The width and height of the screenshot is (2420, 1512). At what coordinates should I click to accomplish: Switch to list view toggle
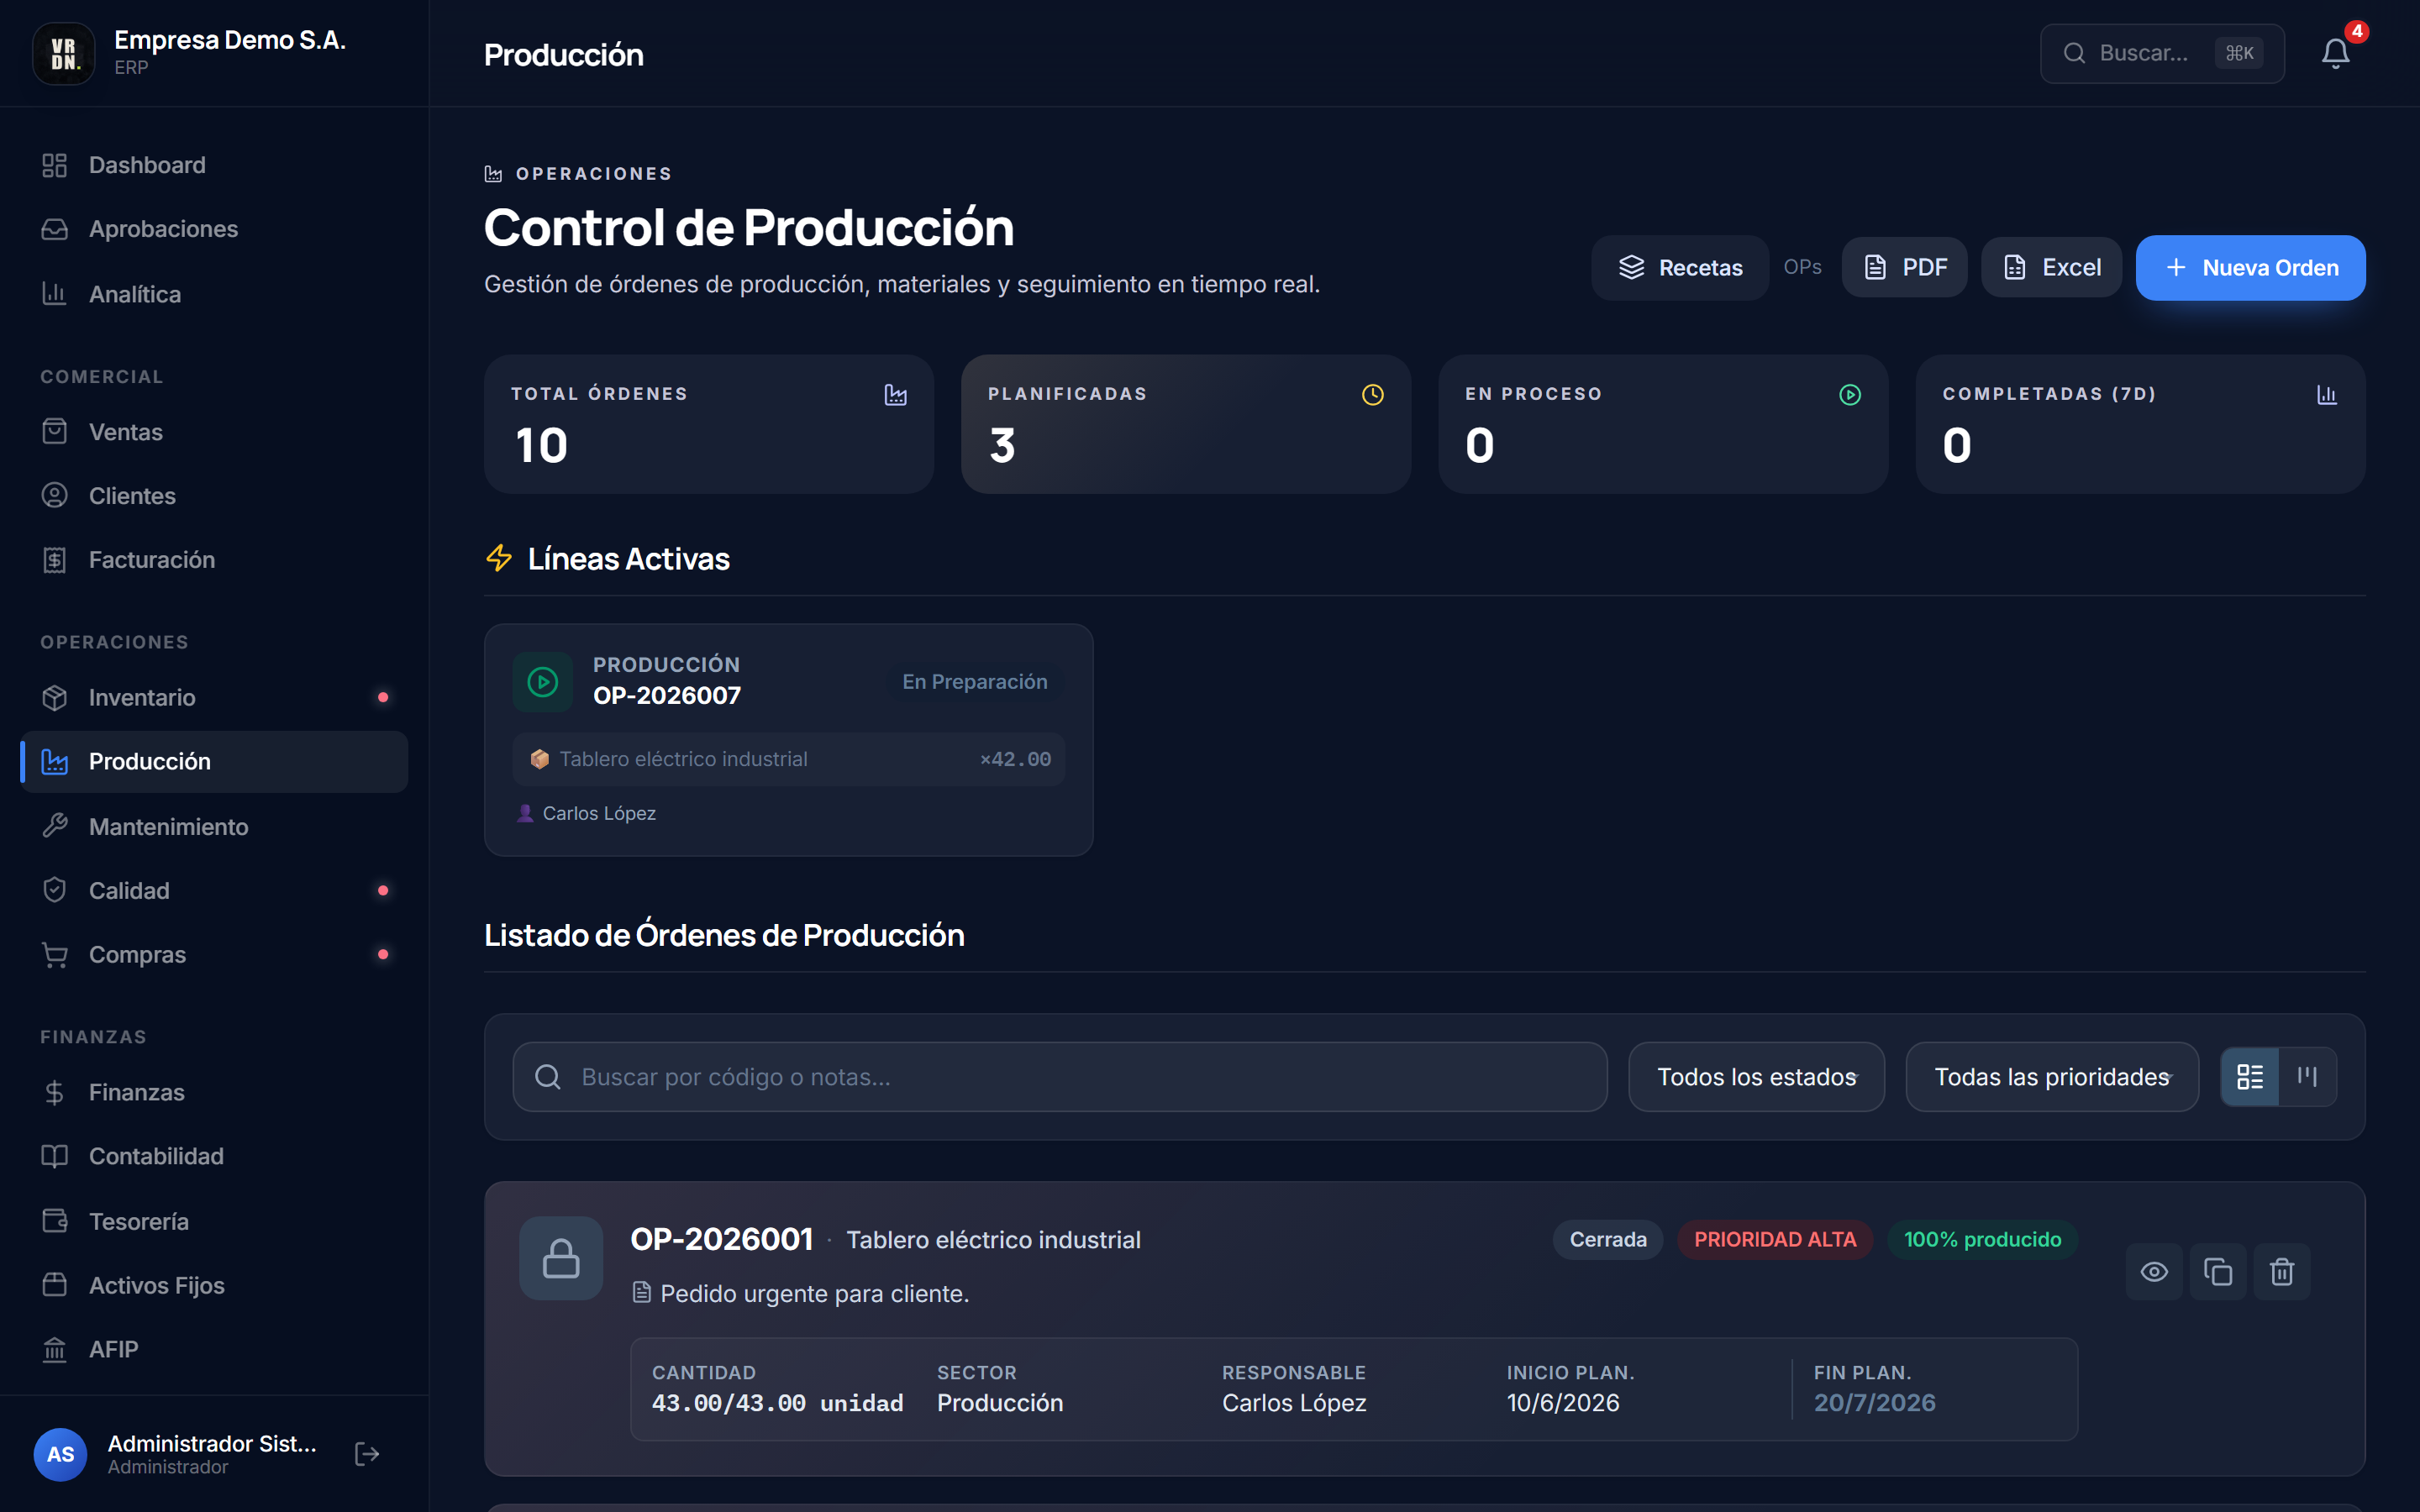pyautogui.click(x=2250, y=1077)
